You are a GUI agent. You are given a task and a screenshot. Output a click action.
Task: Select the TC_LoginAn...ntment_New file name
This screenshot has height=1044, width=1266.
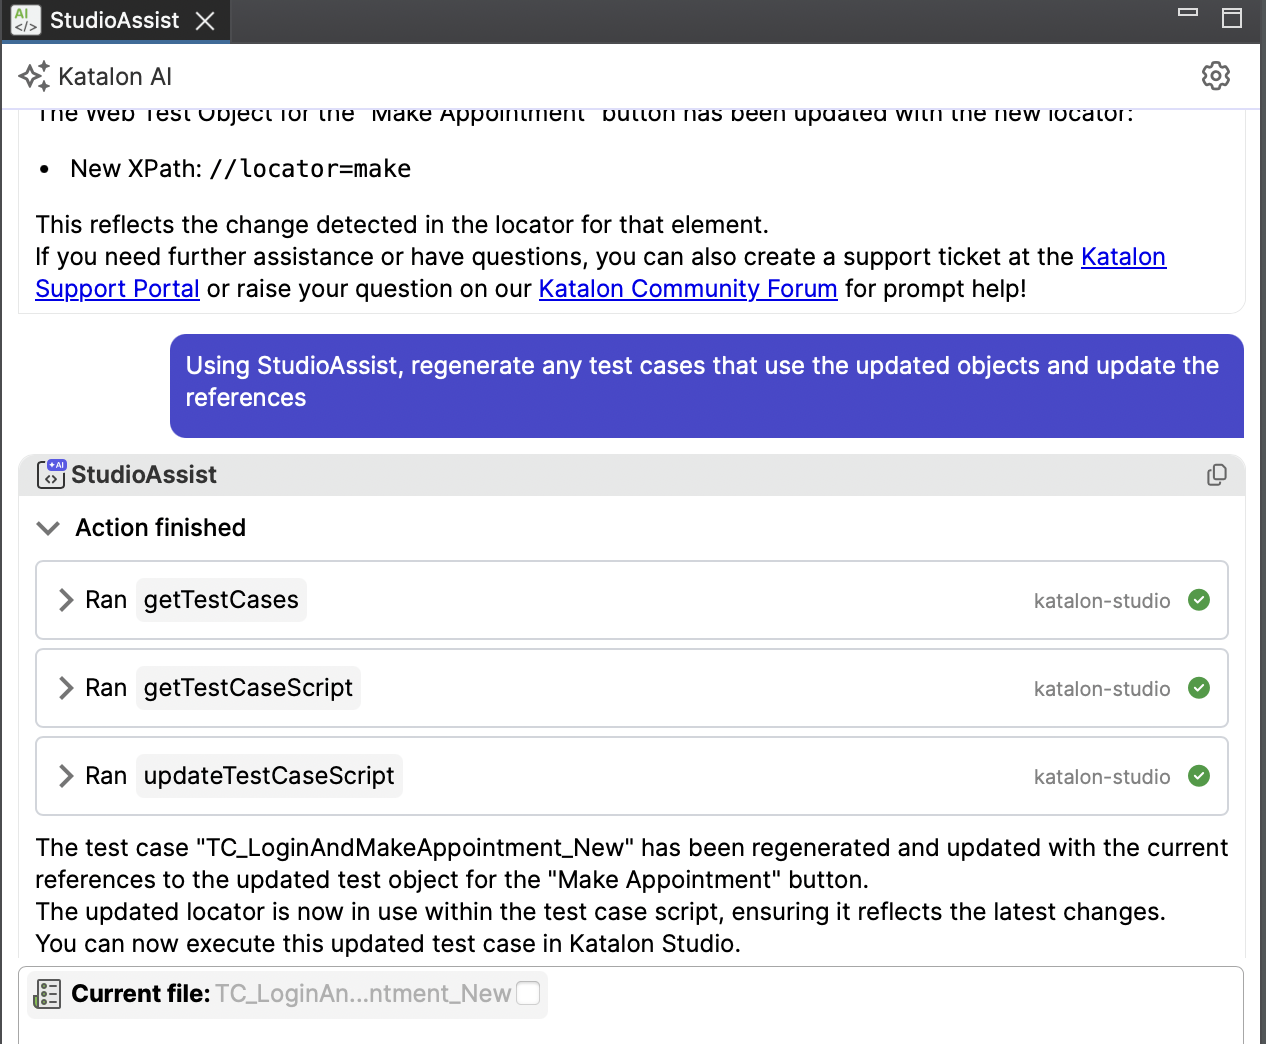(x=363, y=993)
